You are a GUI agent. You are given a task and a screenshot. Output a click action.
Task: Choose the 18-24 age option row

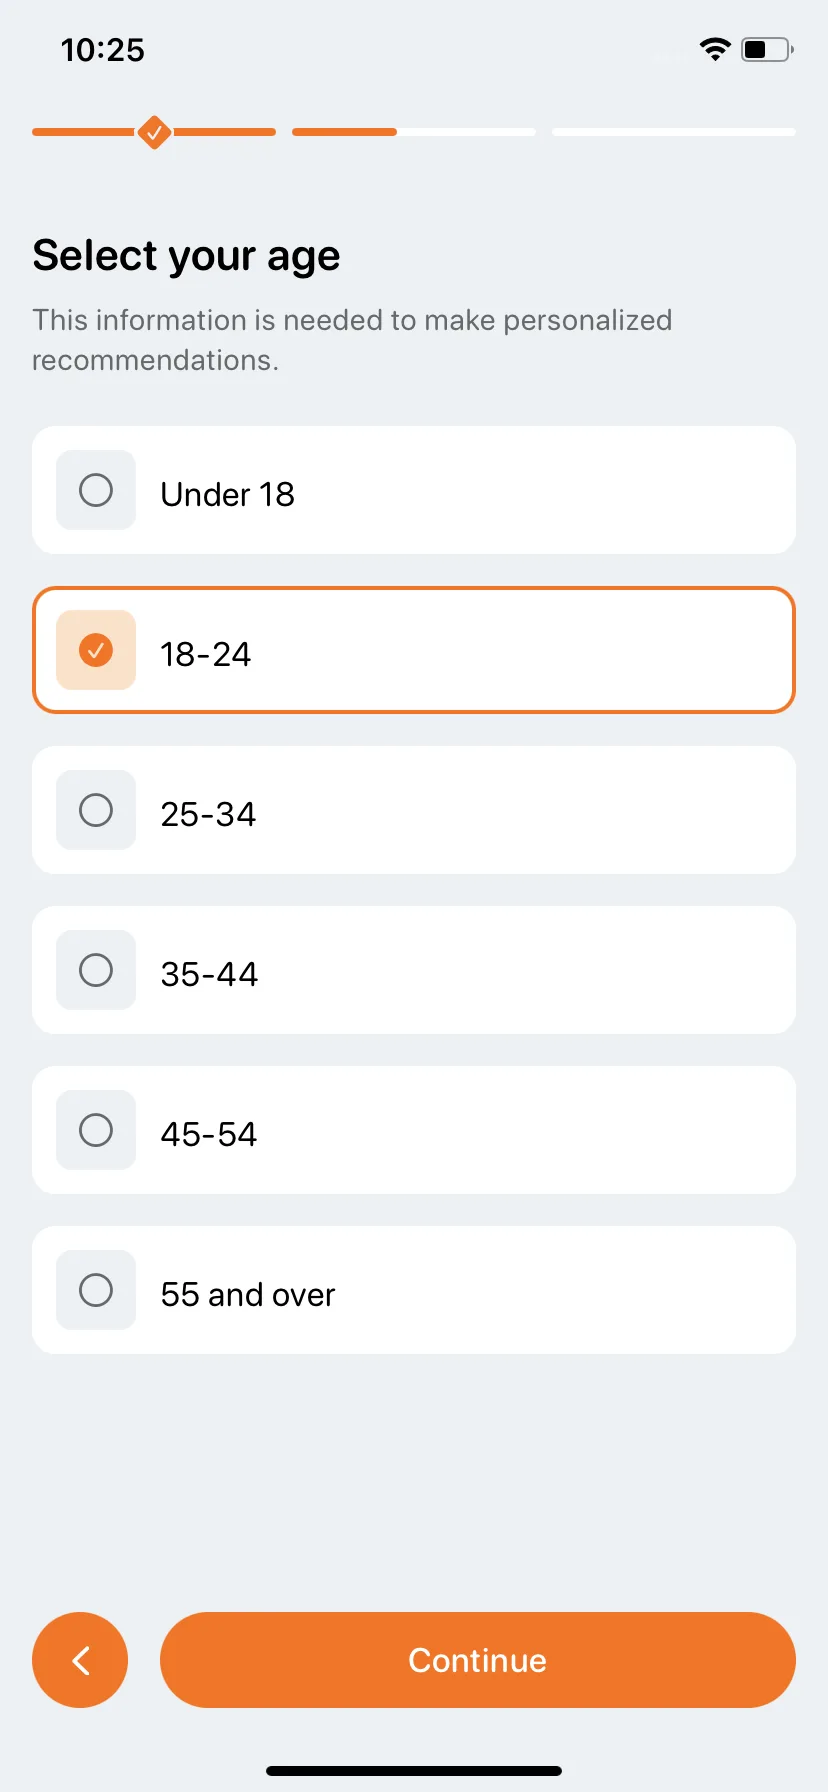(414, 650)
